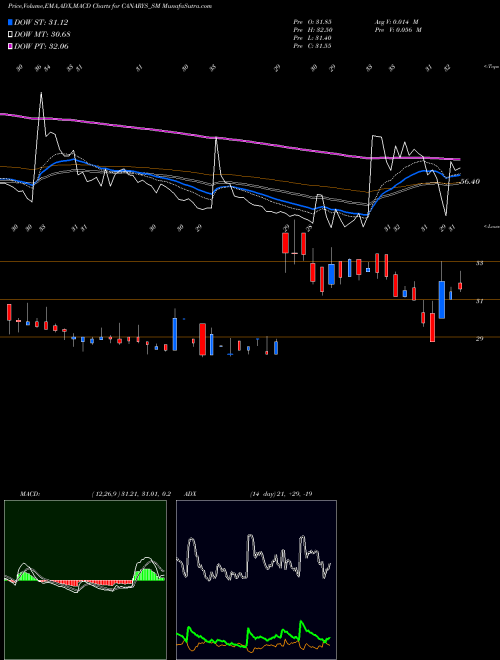The image size is (500, 660).
Task: Click the Pre O: 31.85 value
Action: pos(312,22)
